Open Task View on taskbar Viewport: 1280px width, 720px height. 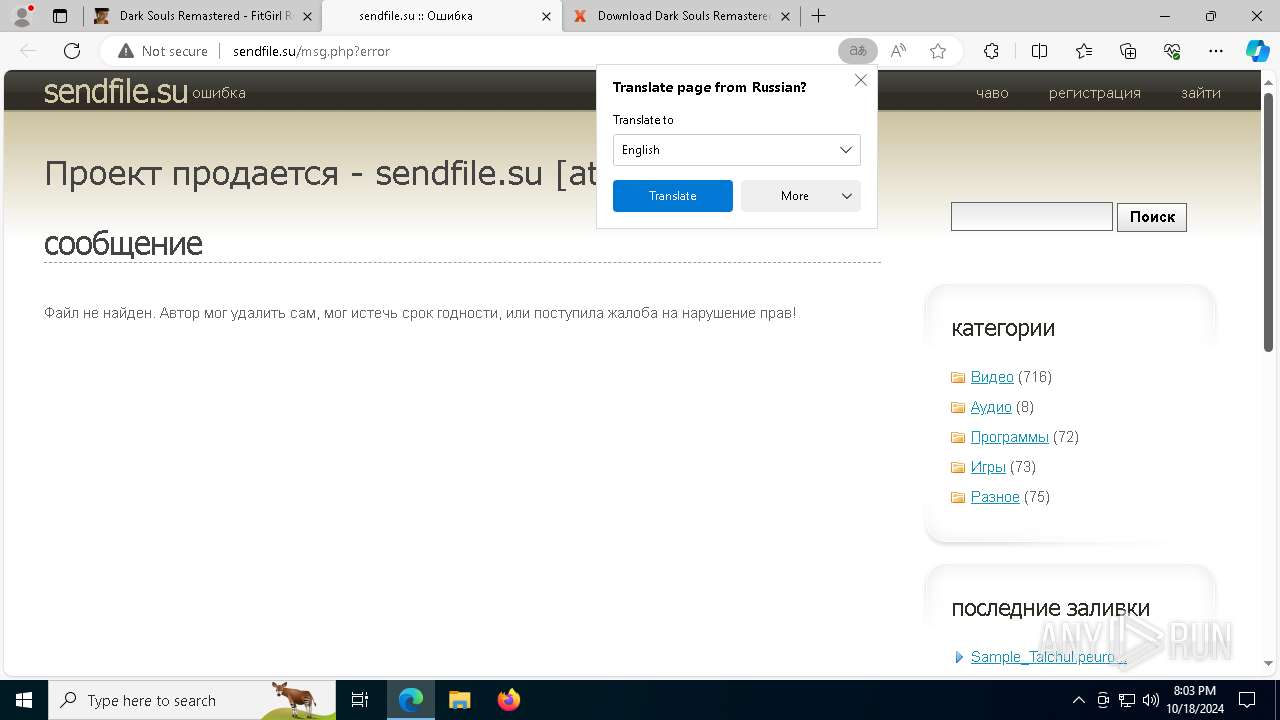pyautogui.click(x=360, y=700)
